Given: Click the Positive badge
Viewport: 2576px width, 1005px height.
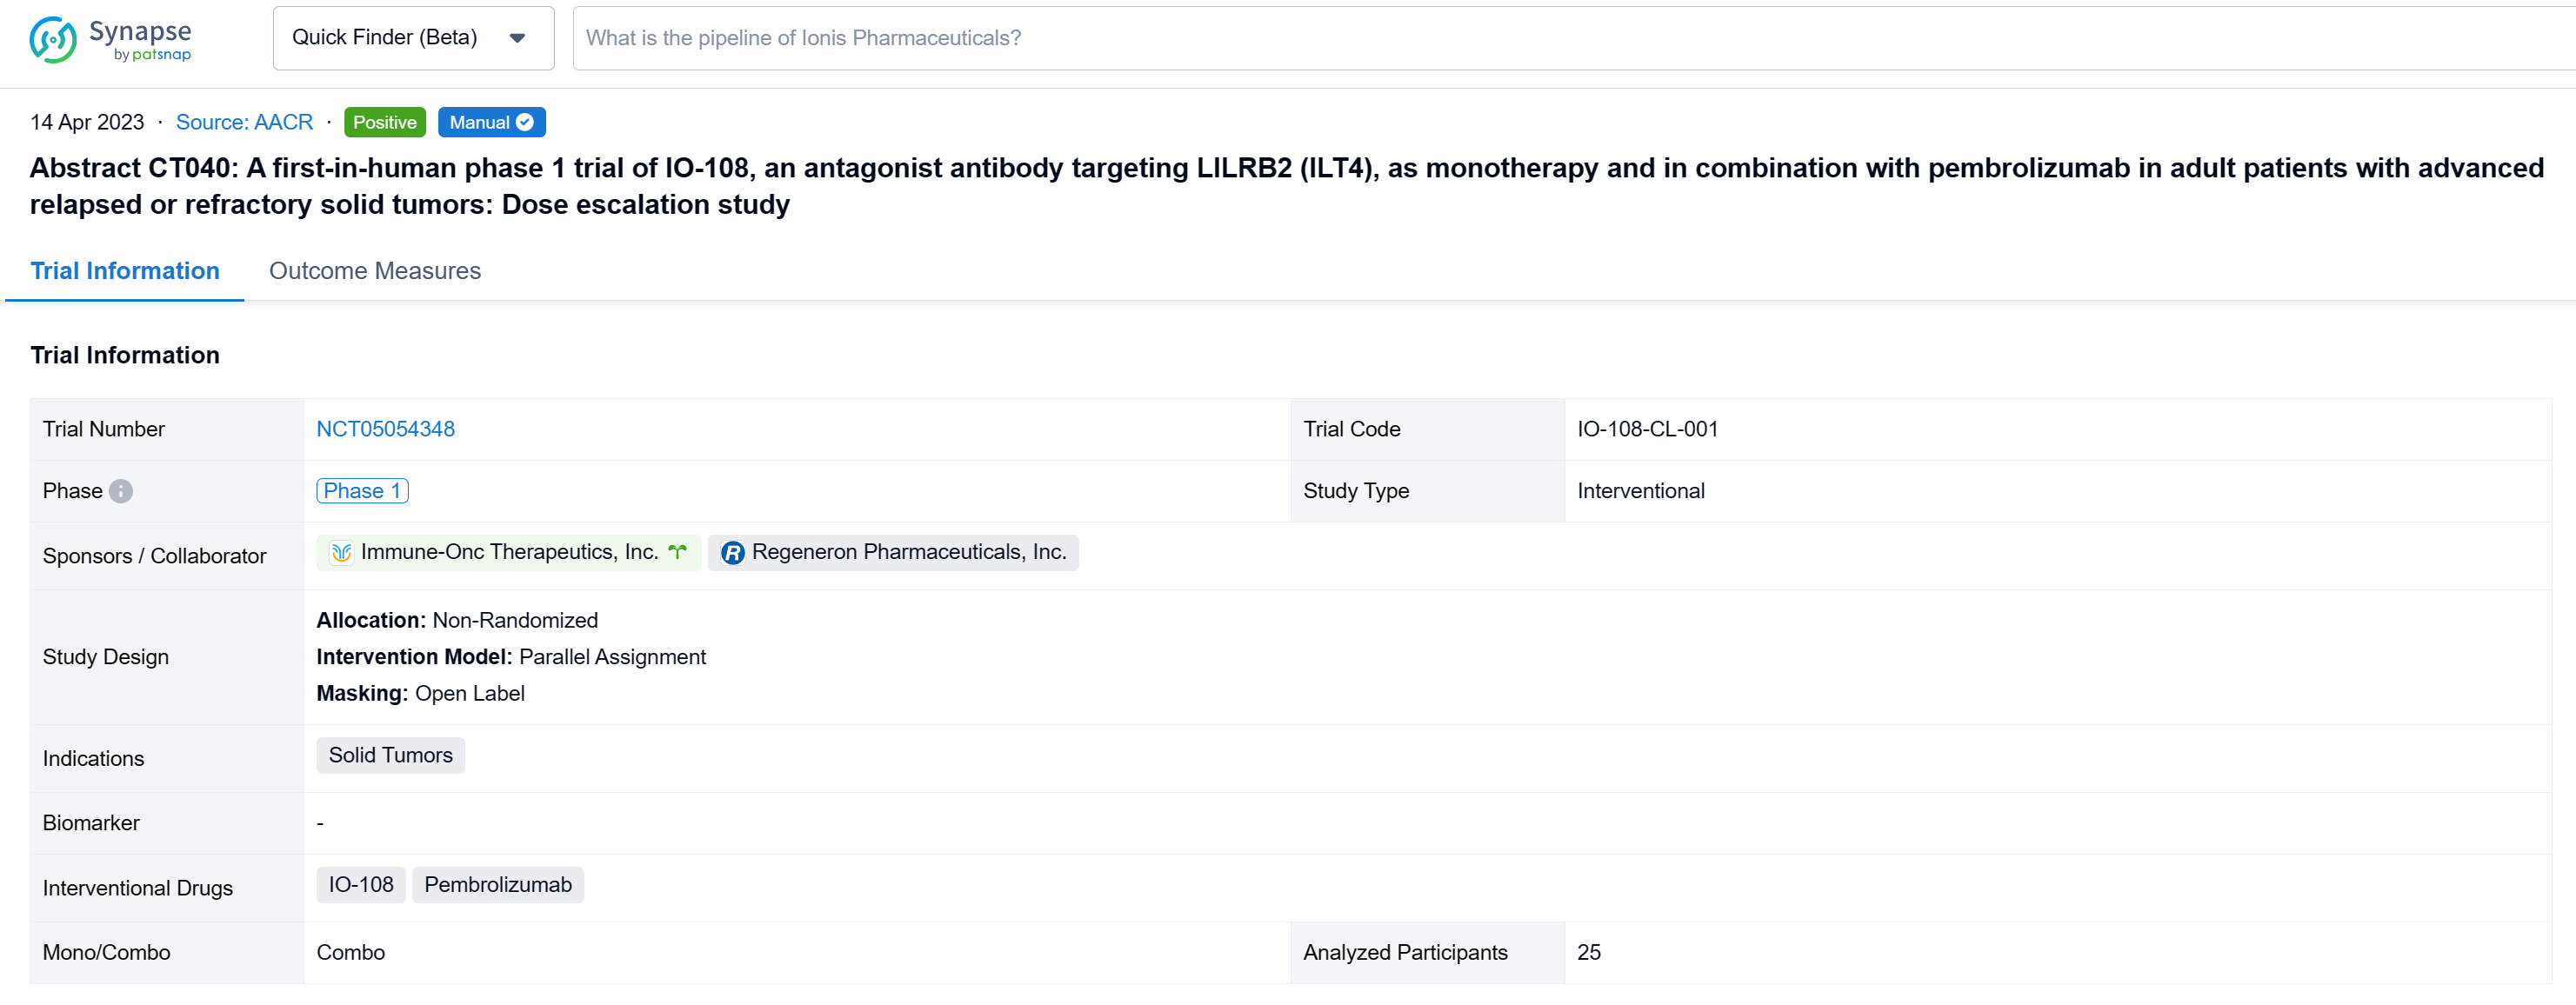Looking at the screenshot, I should [384, 122].
